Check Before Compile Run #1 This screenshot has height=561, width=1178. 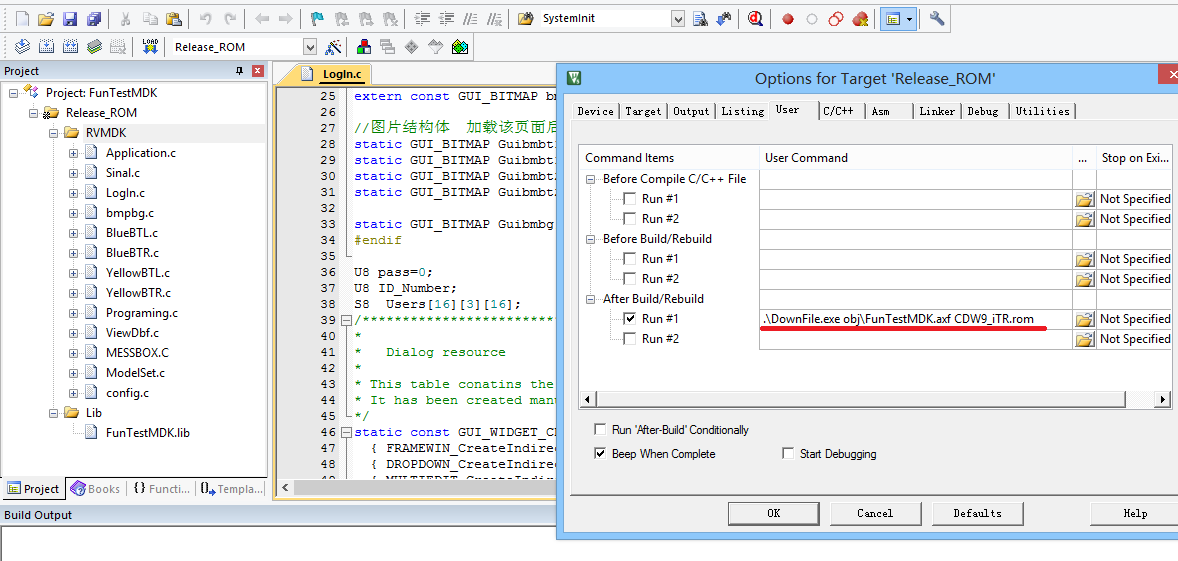coord(629,198)
